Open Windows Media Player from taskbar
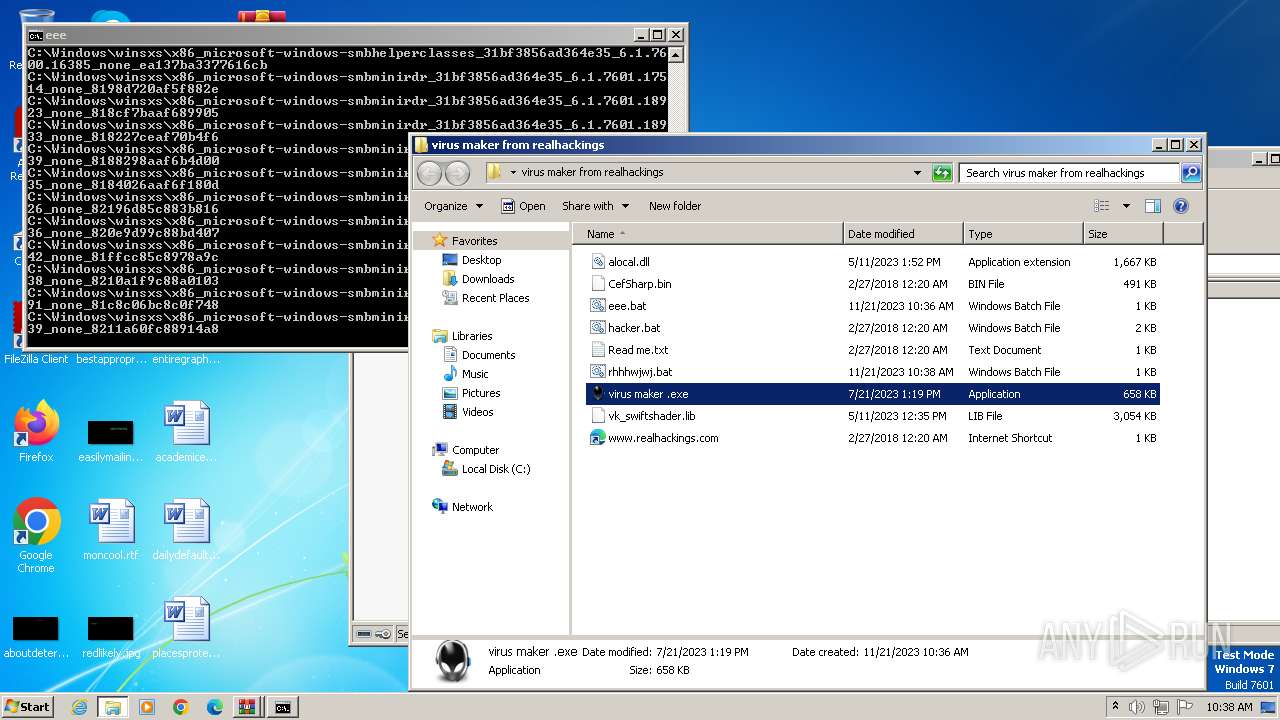Viewport: 1280px width, 720px height. (147, 707)
